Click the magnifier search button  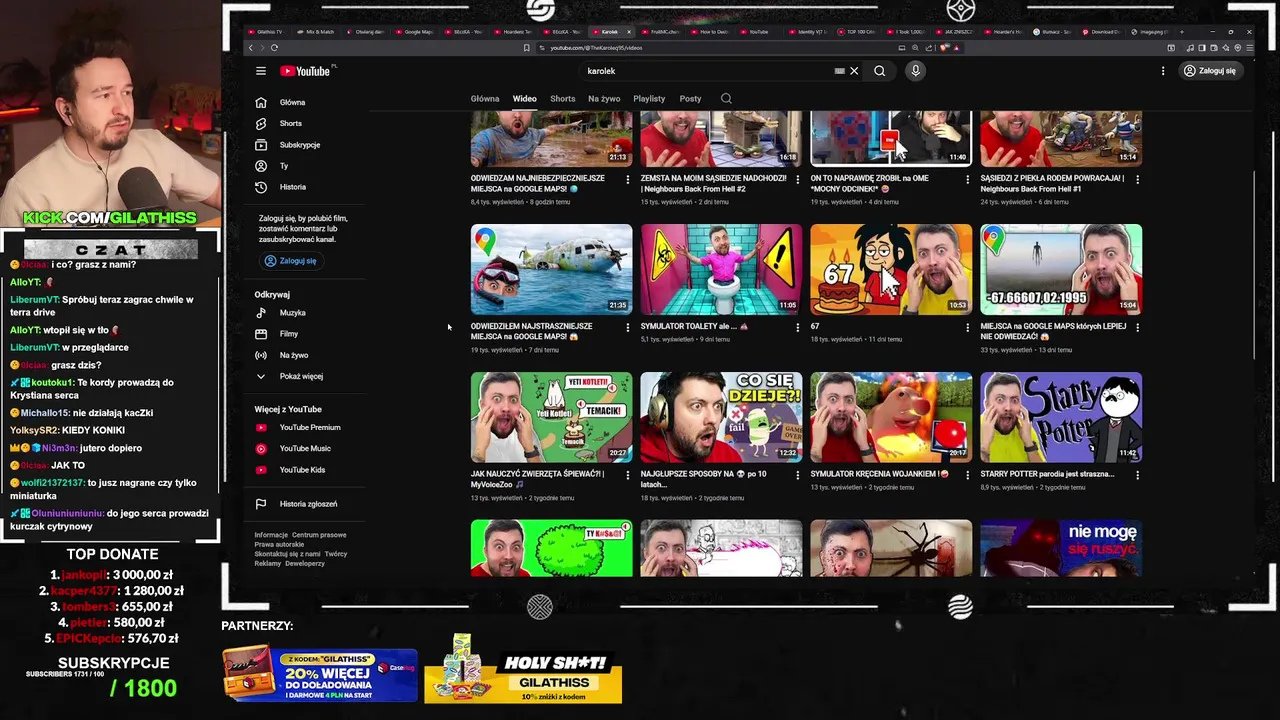click(x=880, y=71)
